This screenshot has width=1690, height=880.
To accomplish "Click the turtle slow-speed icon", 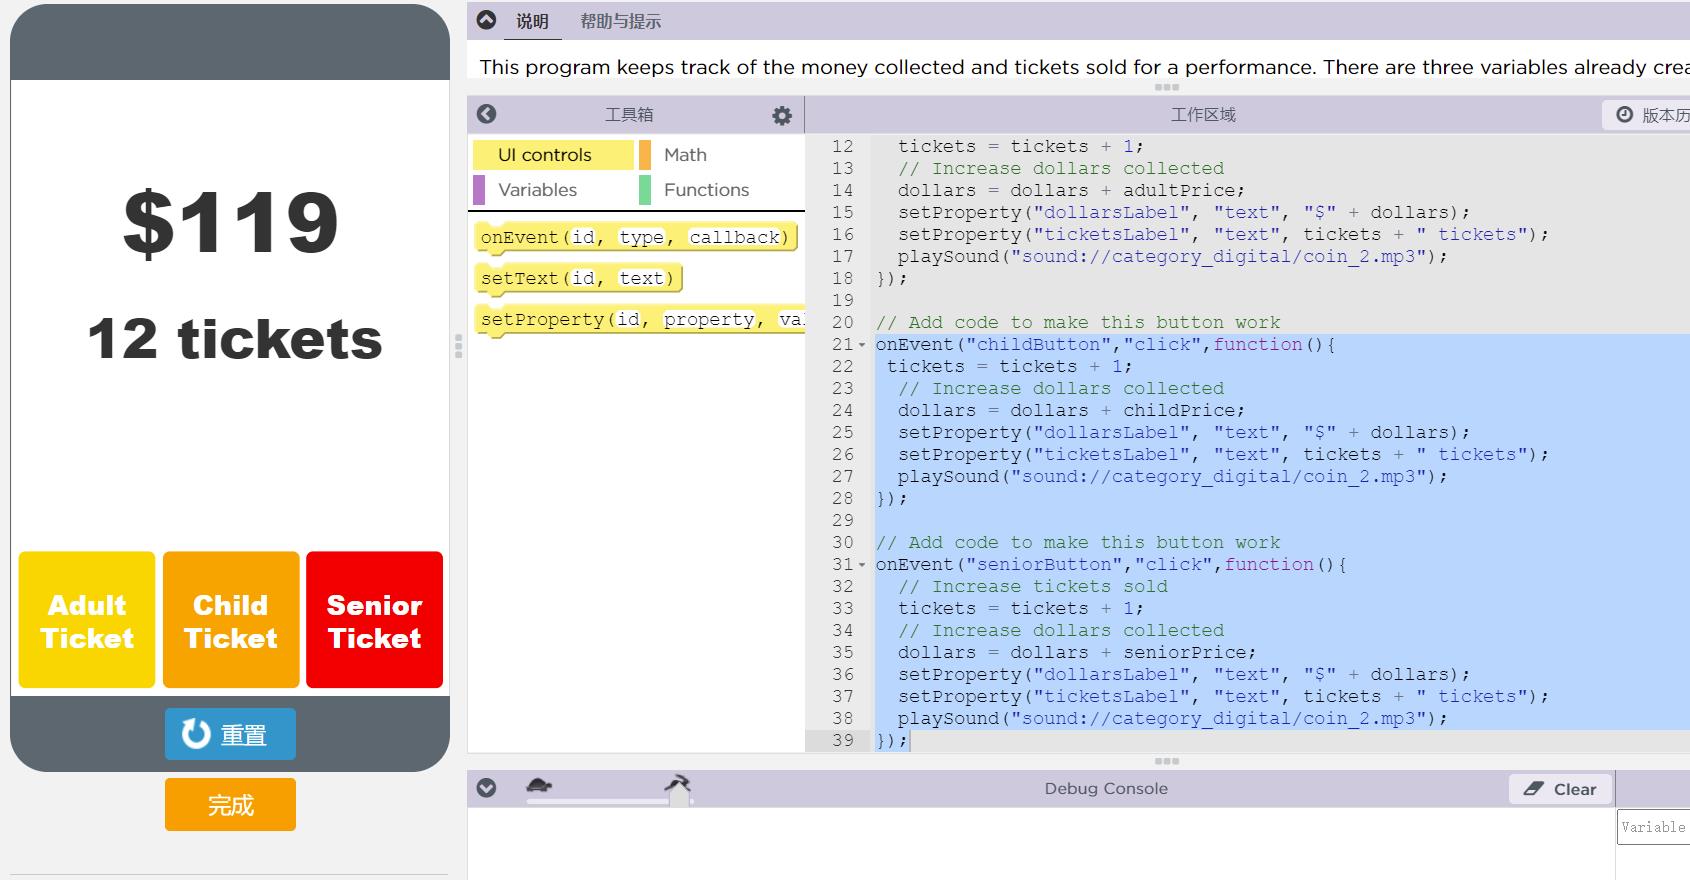I will click(540, 786).
